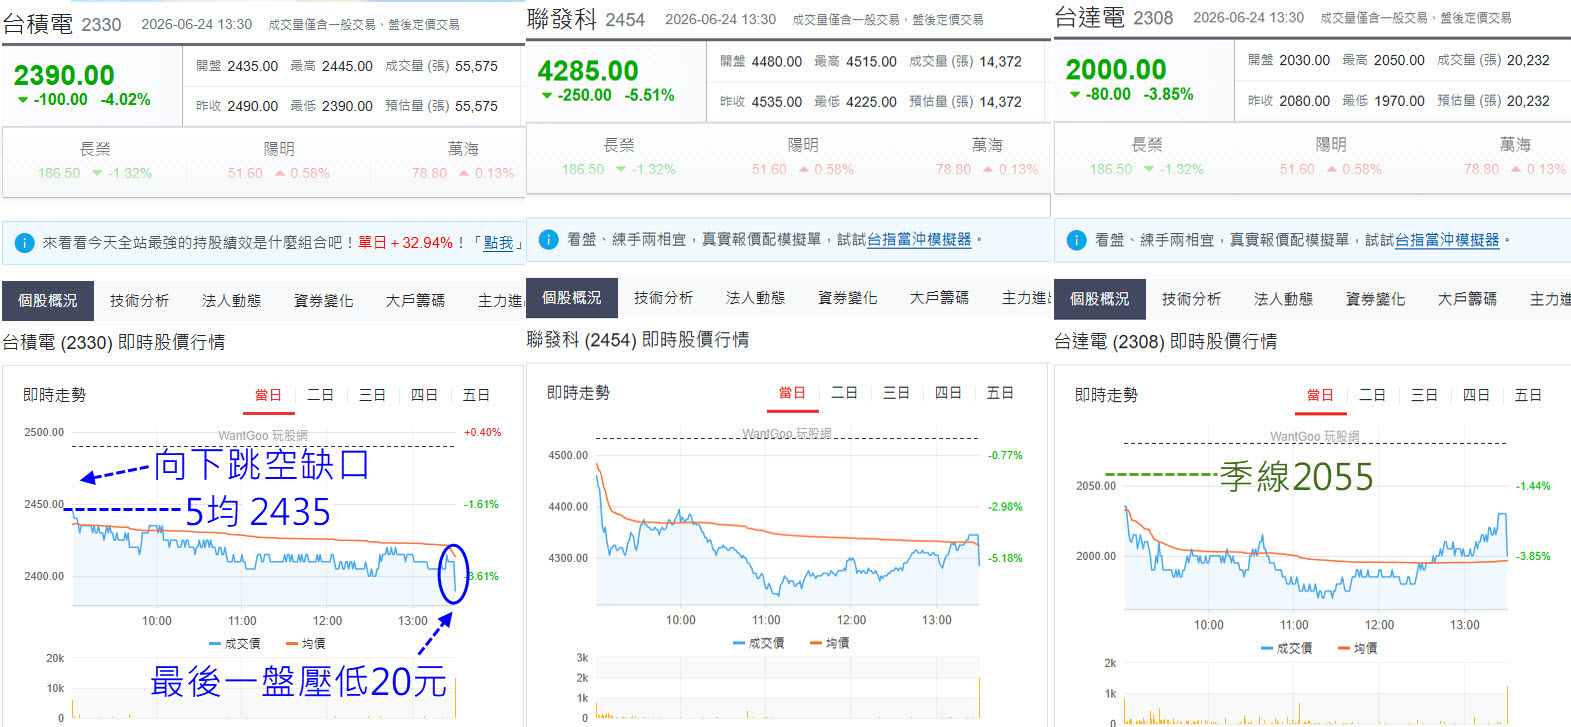
Task: Select 當日 range in 聯發科 chart
Action: pos(792,393)
